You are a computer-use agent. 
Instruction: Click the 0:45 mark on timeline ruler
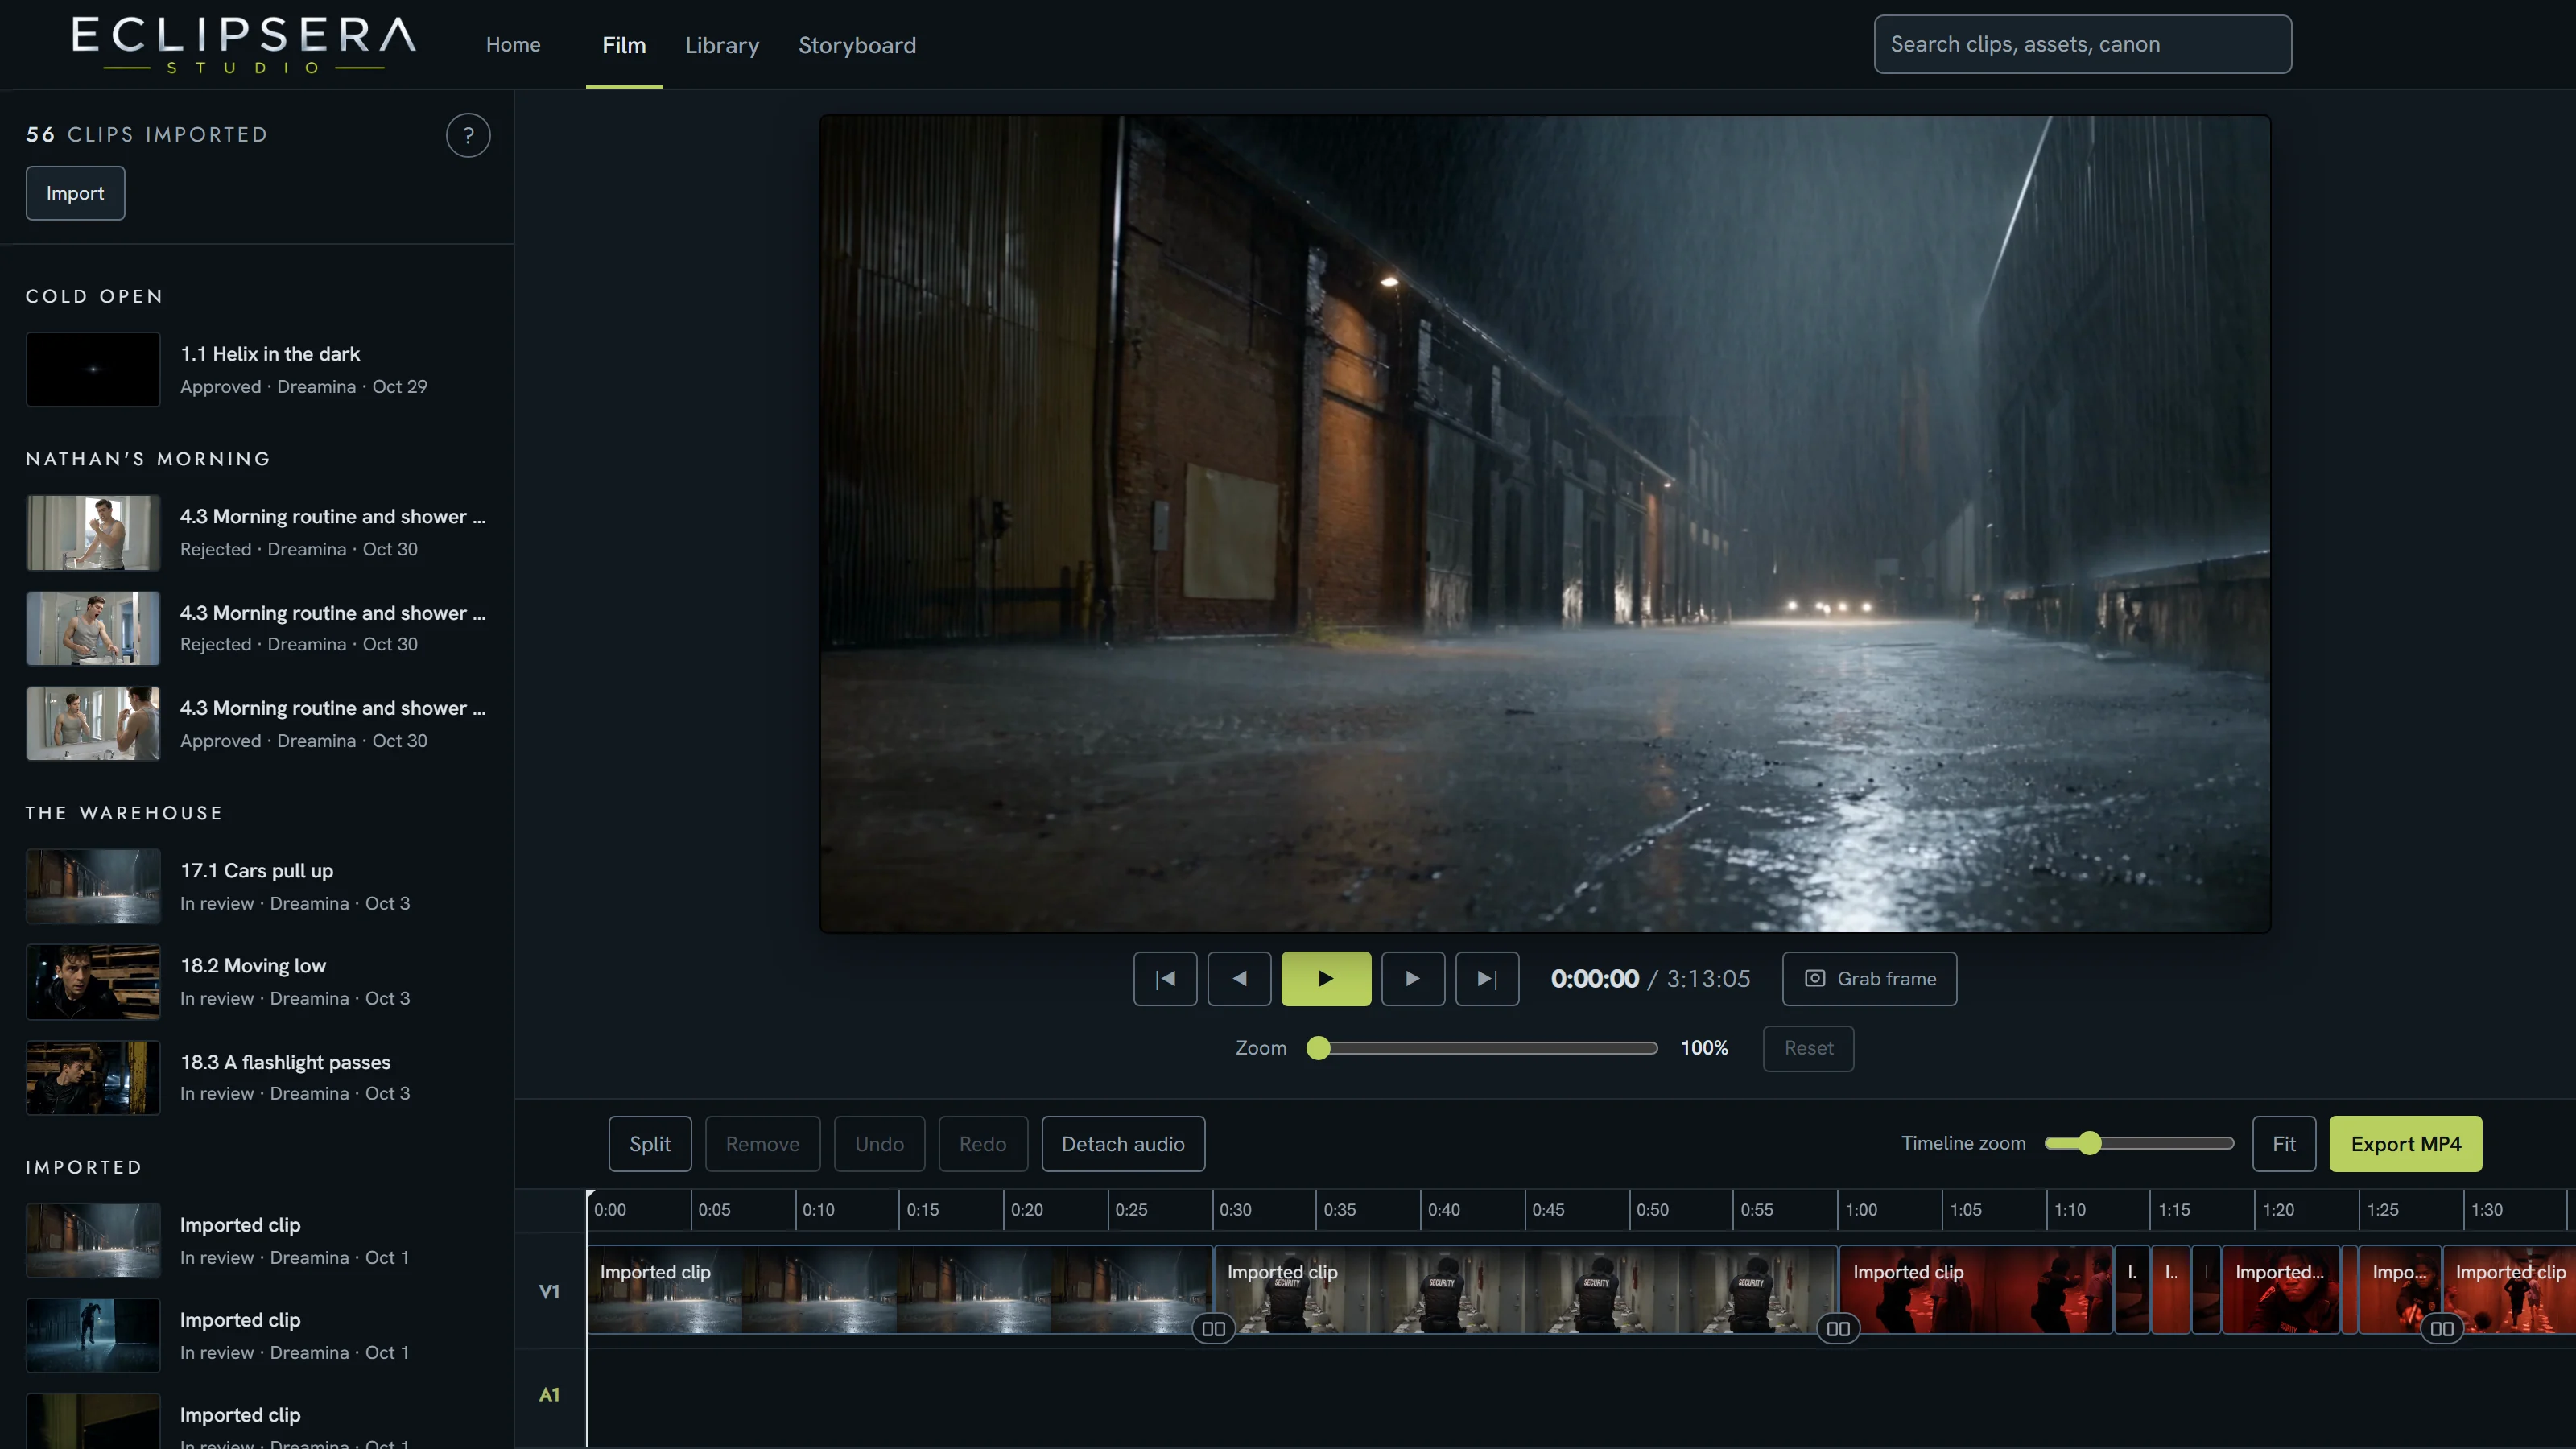click(1547, 1209)
